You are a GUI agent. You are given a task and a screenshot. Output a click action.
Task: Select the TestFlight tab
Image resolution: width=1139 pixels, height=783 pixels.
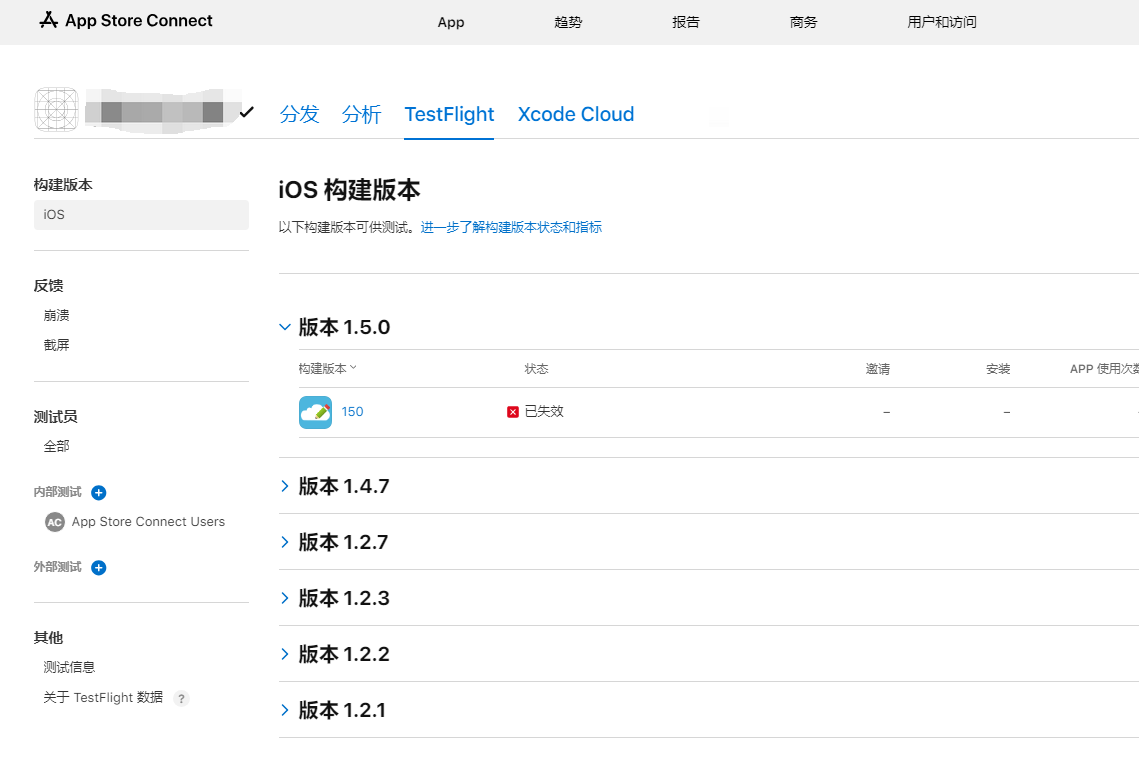pyautogui.click(x=449, y=114)
